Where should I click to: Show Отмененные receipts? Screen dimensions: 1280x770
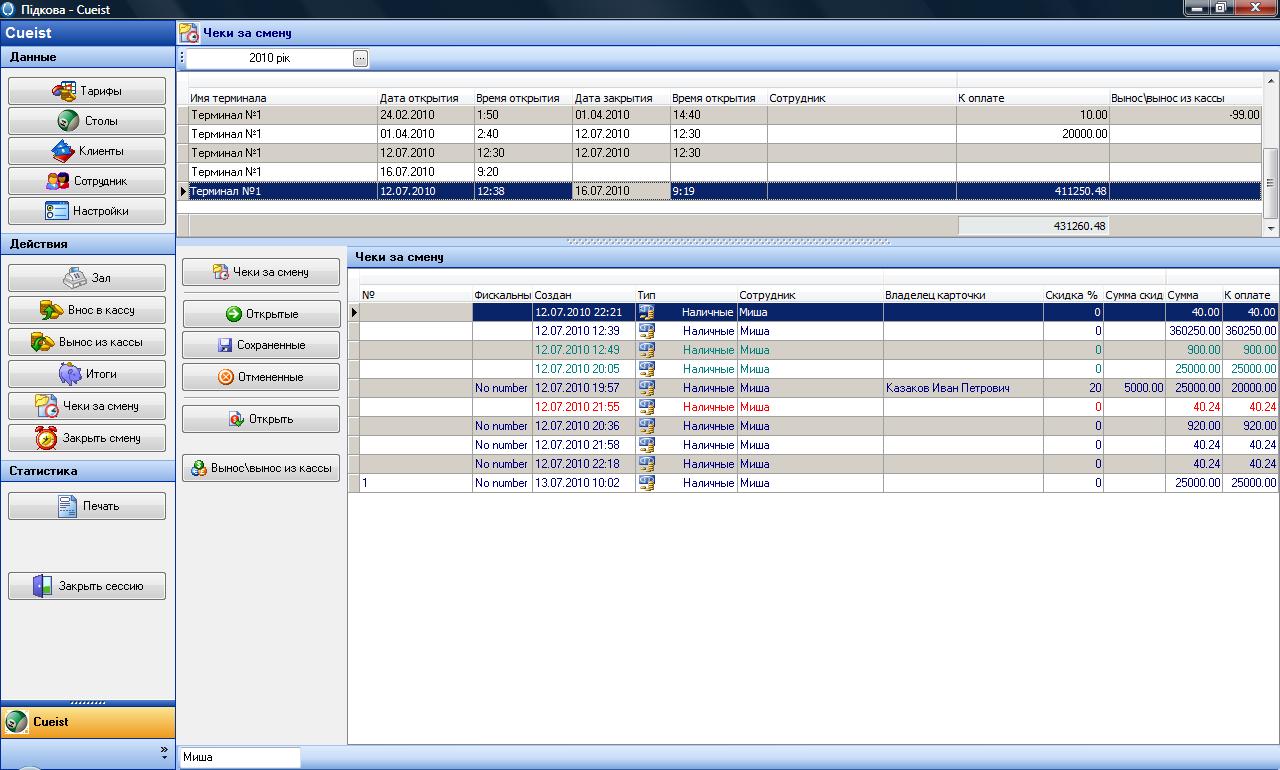click(x=261, y=377)
